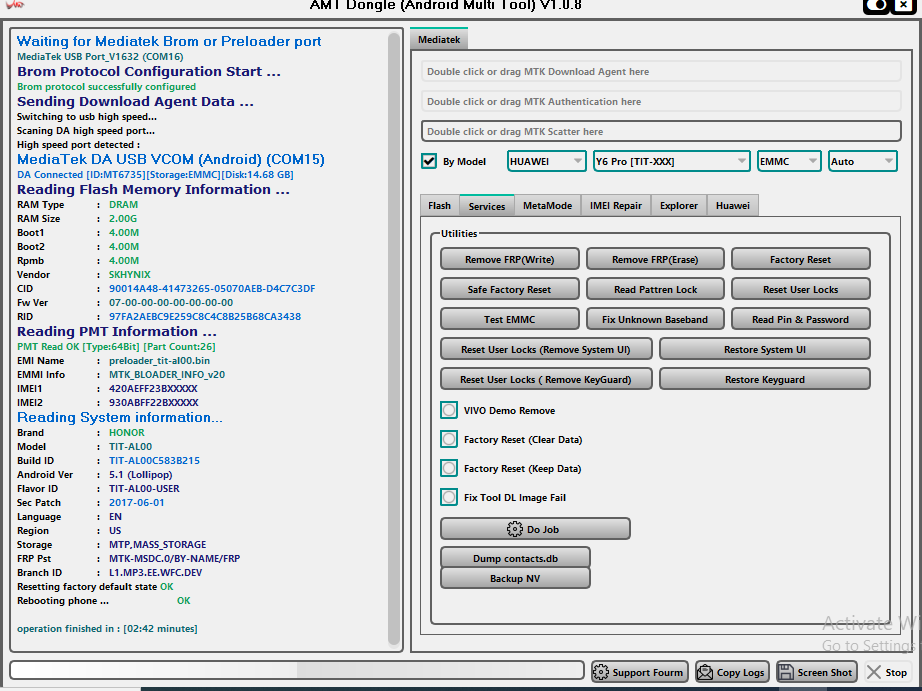Viewport: 922px width, 691px height.
Task: Select Fix Tool DL Image Fail option
Action: [x=449, y=497]
